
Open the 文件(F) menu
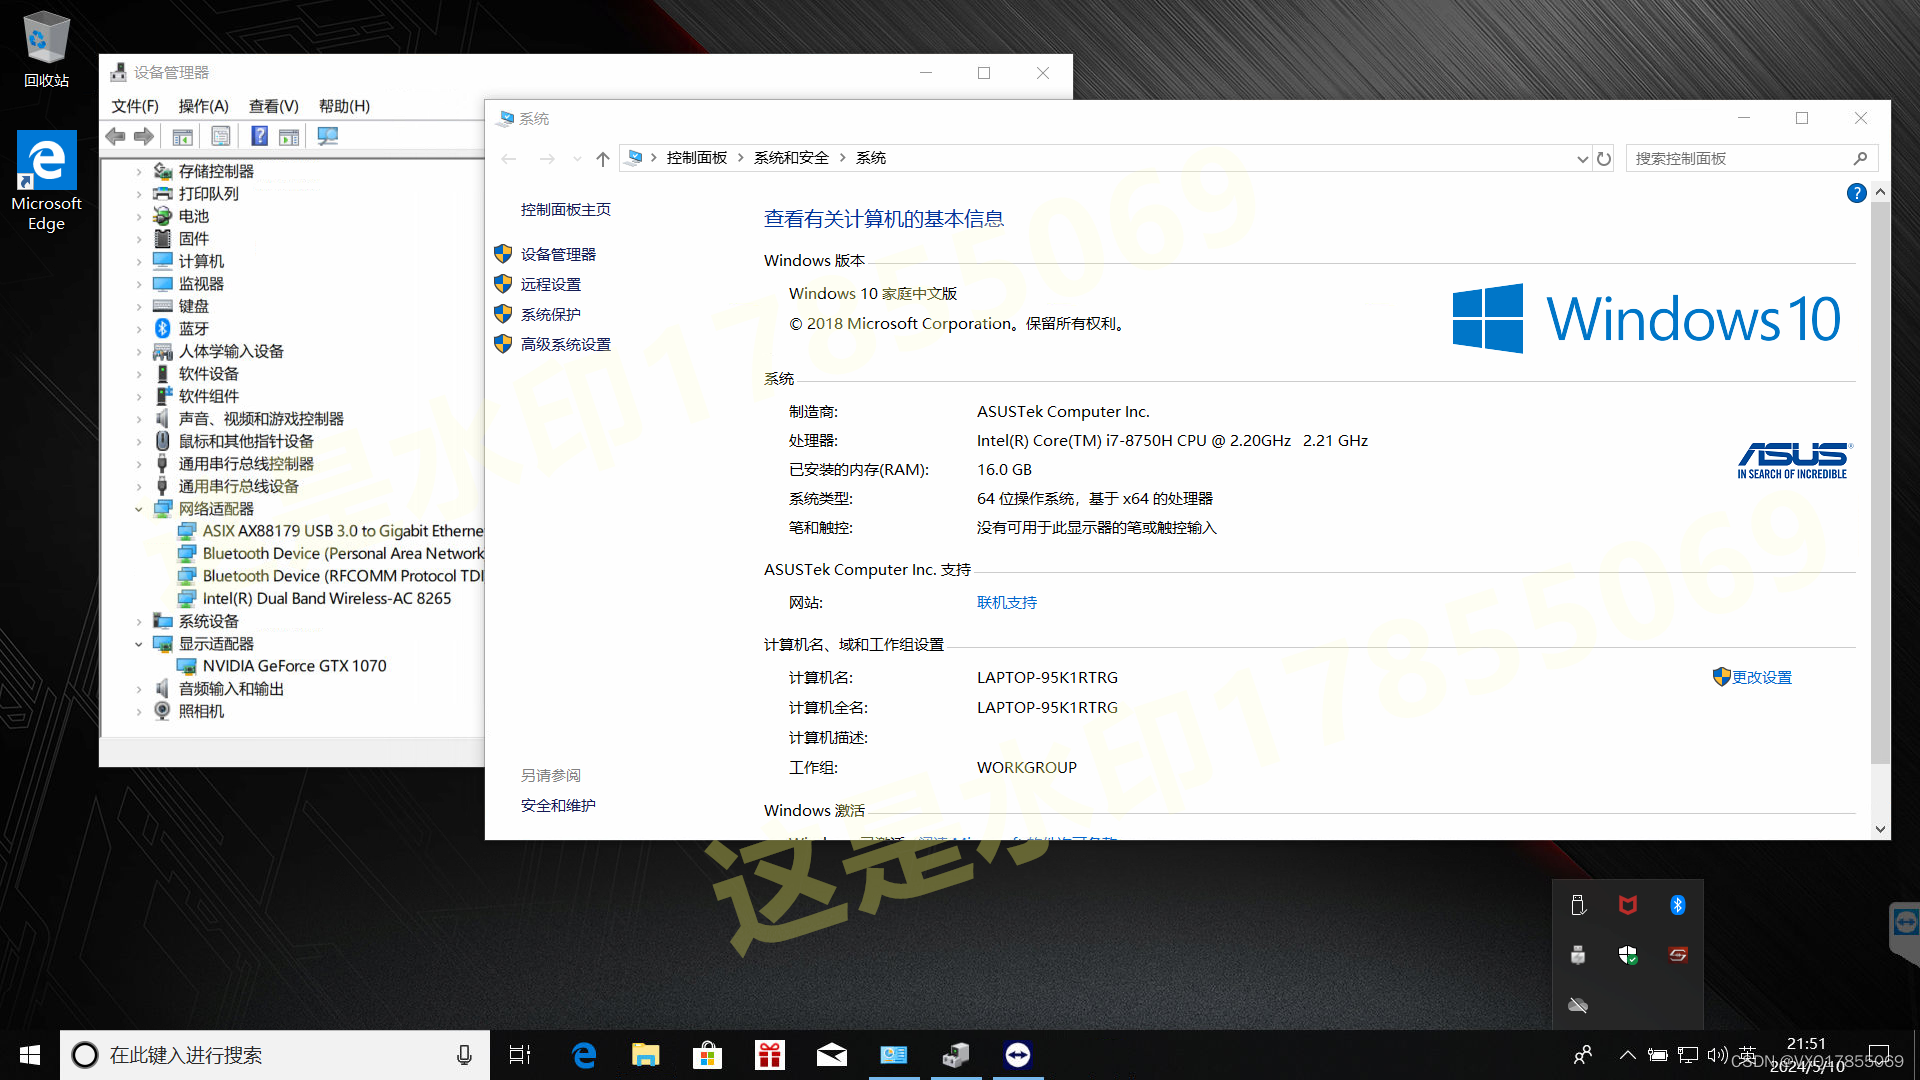(135, 106)
